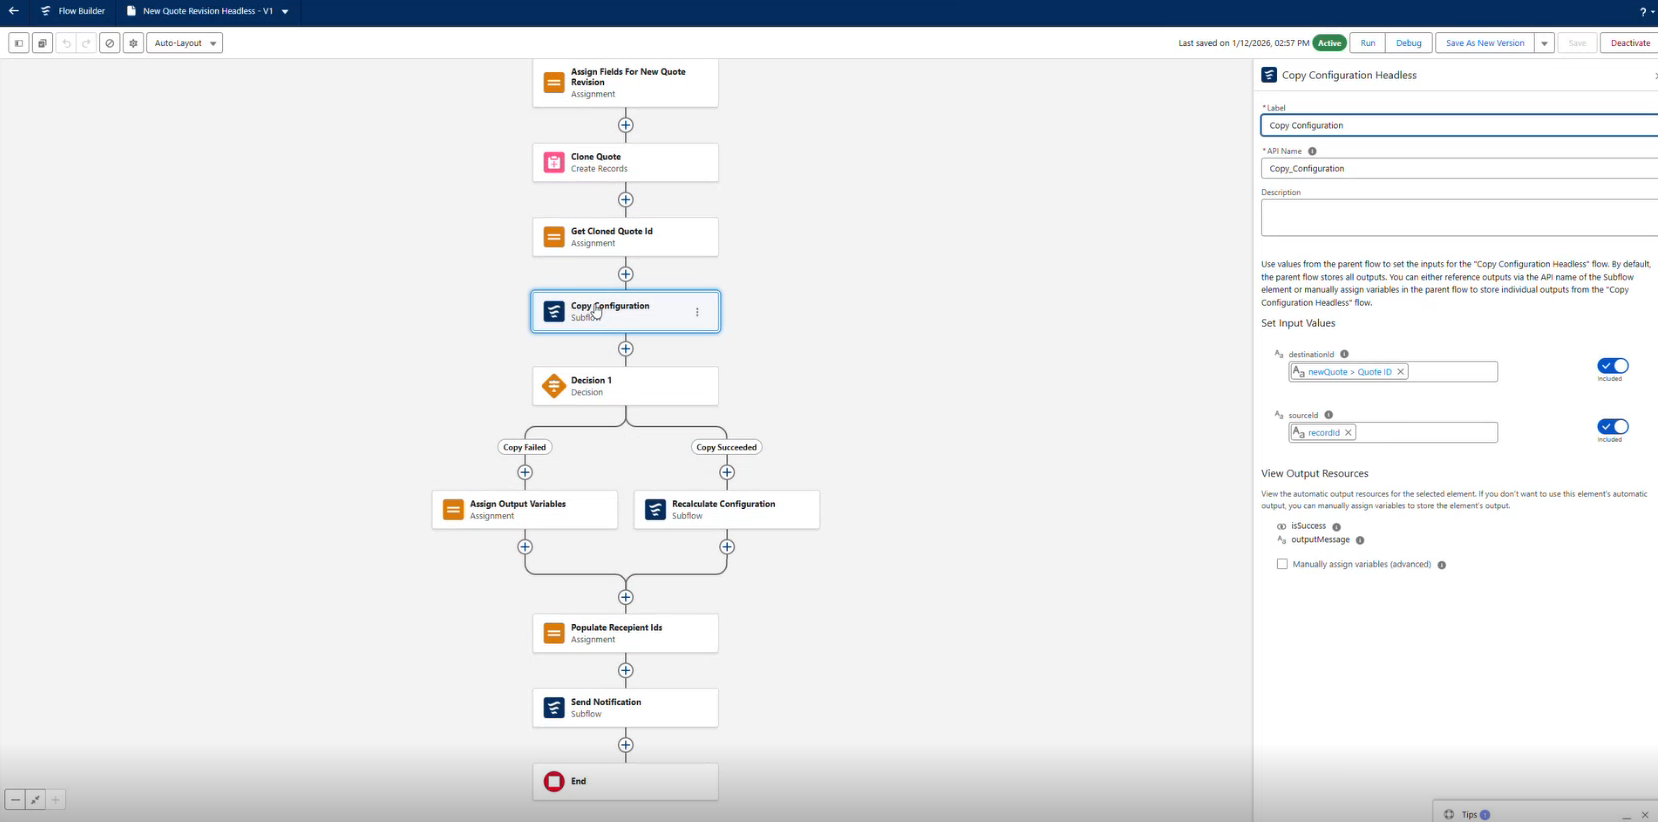Click the select elements toolbar icon
This screenshot has height=822, width=1658.
tap(42, 43)
